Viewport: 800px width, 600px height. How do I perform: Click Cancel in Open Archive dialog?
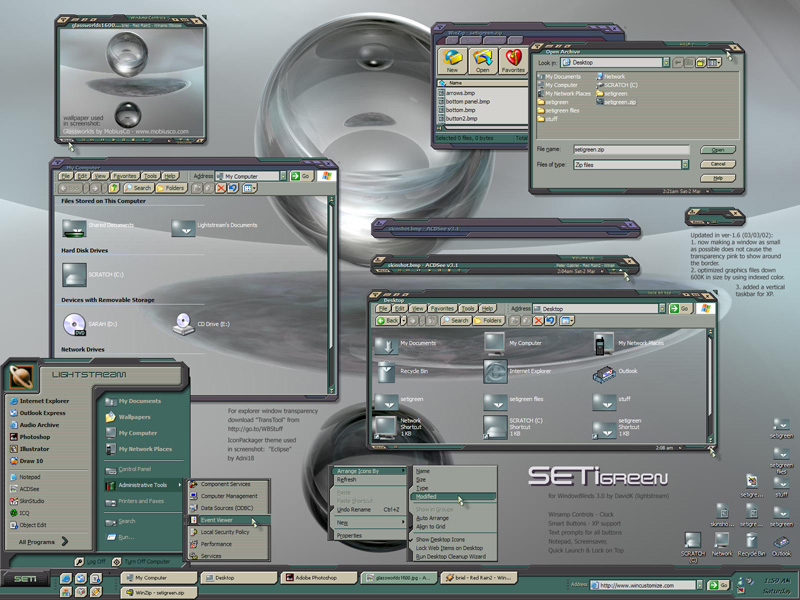718,164
